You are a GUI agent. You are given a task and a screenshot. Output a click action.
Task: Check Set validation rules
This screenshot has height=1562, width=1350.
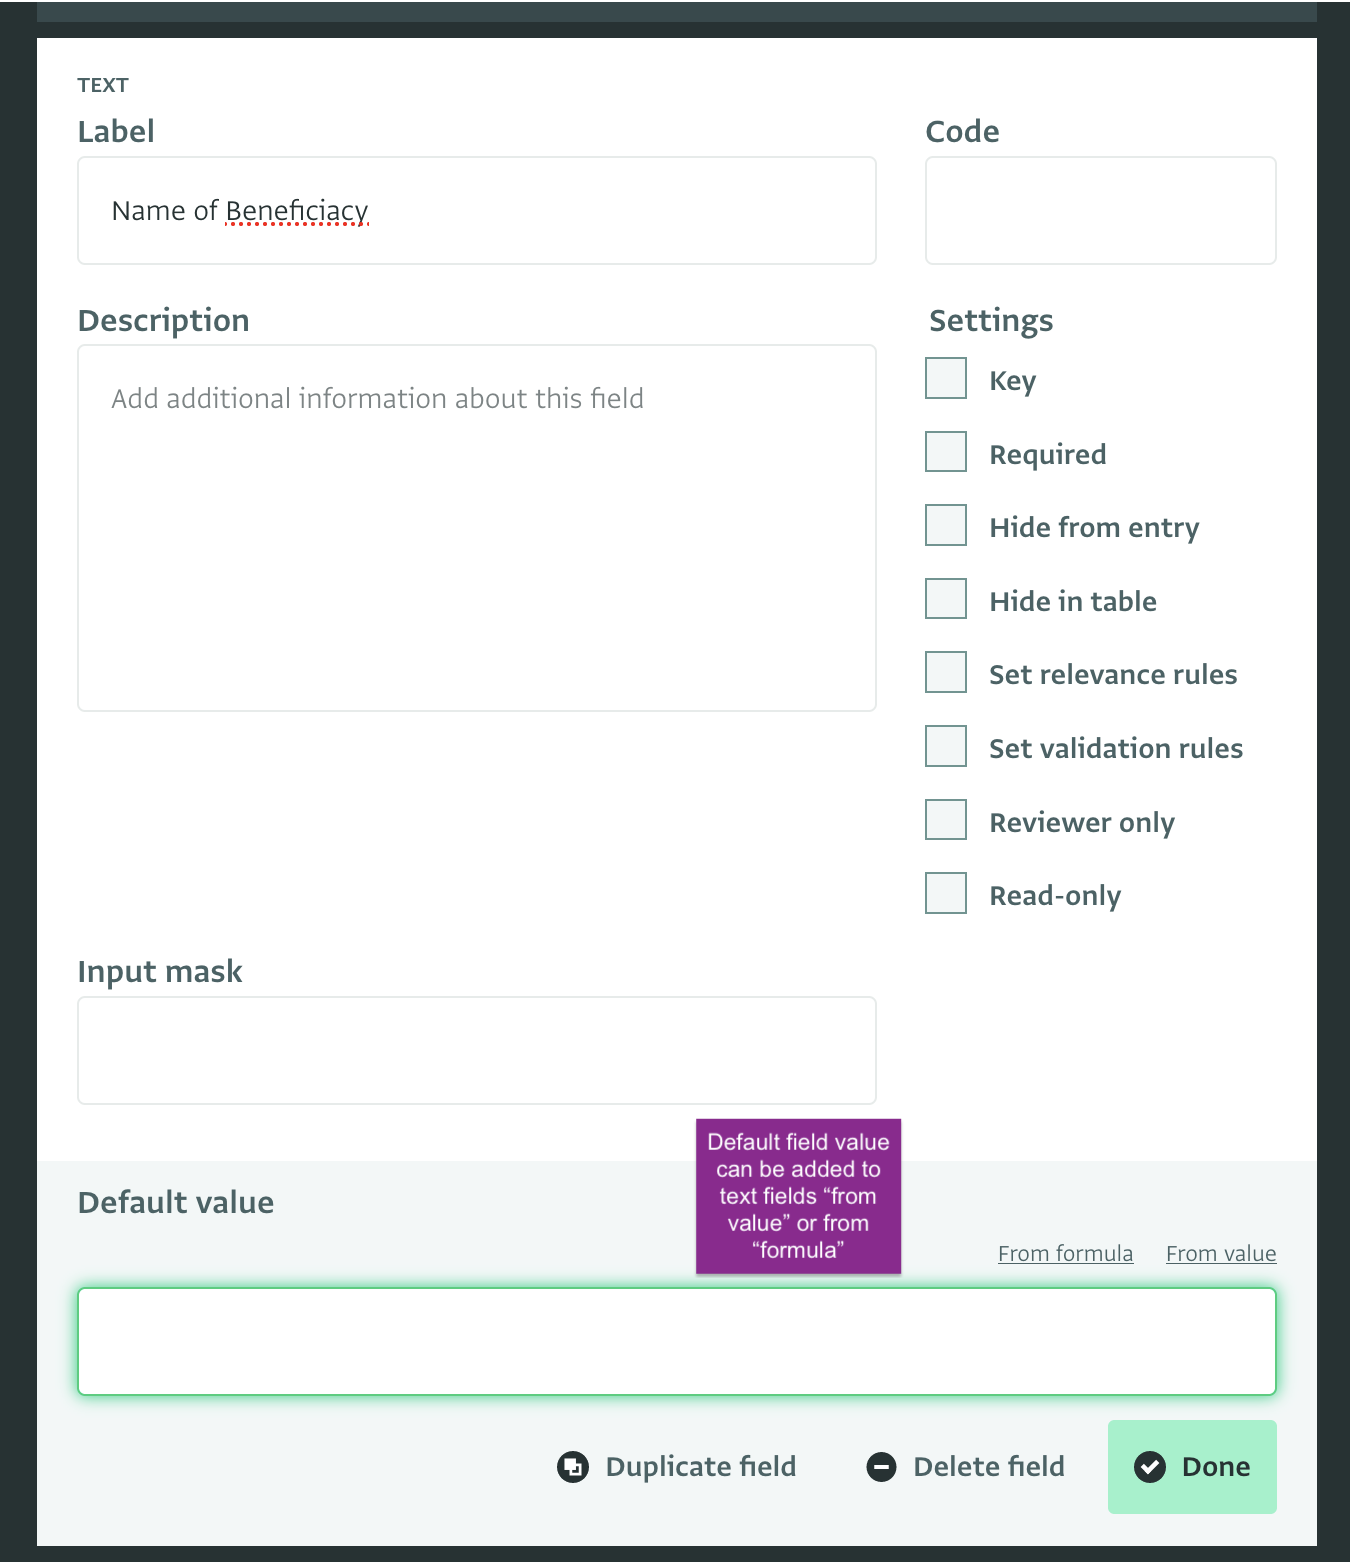[x=945, y=745]
